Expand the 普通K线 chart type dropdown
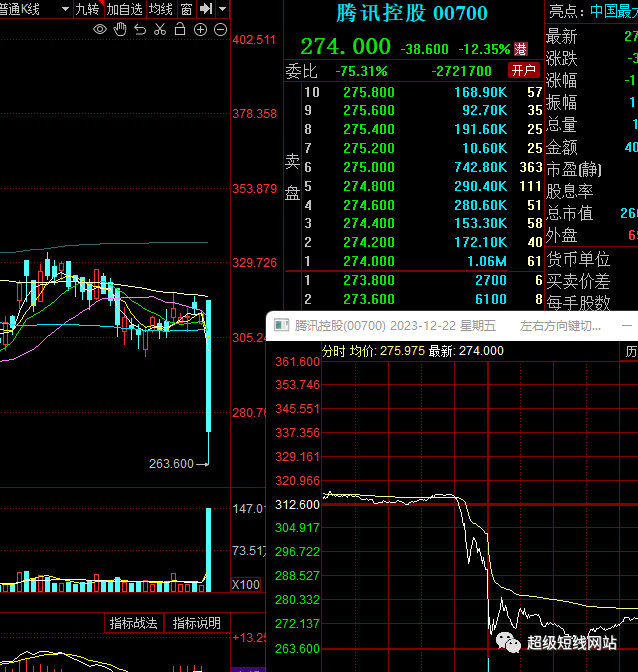Image resolution: width=638 pixels, height=672 pixels. 65,9
